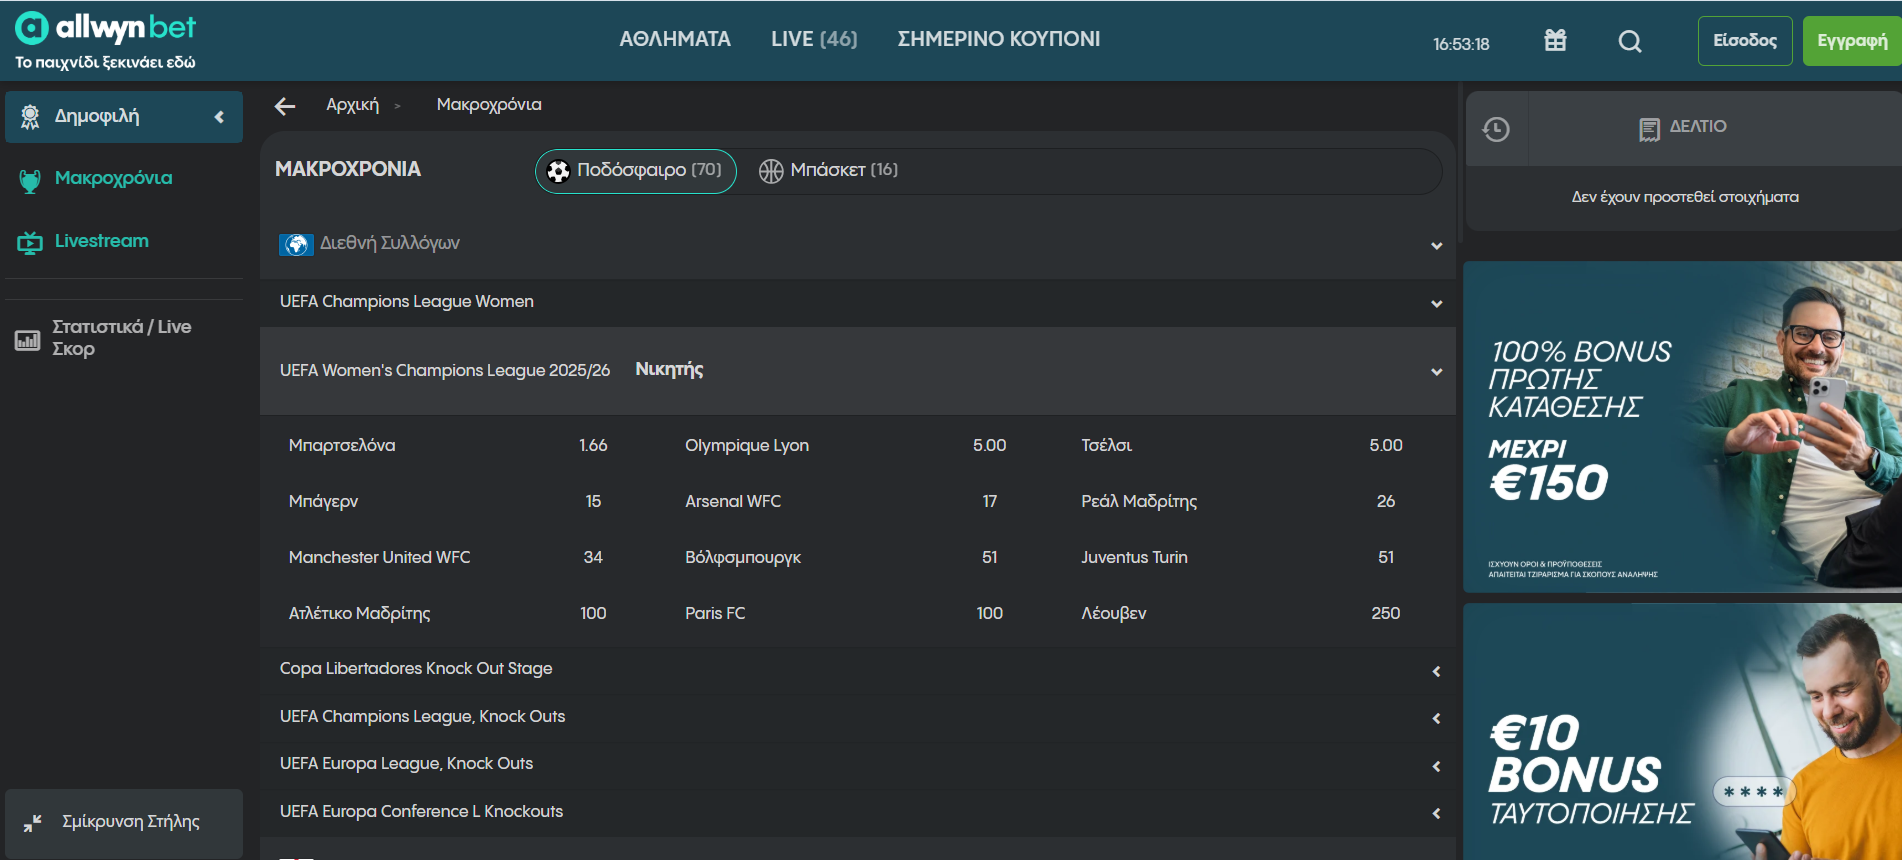Click the back arrow icon
Viewport: 1902px width, 860px height.
(285, 106)
